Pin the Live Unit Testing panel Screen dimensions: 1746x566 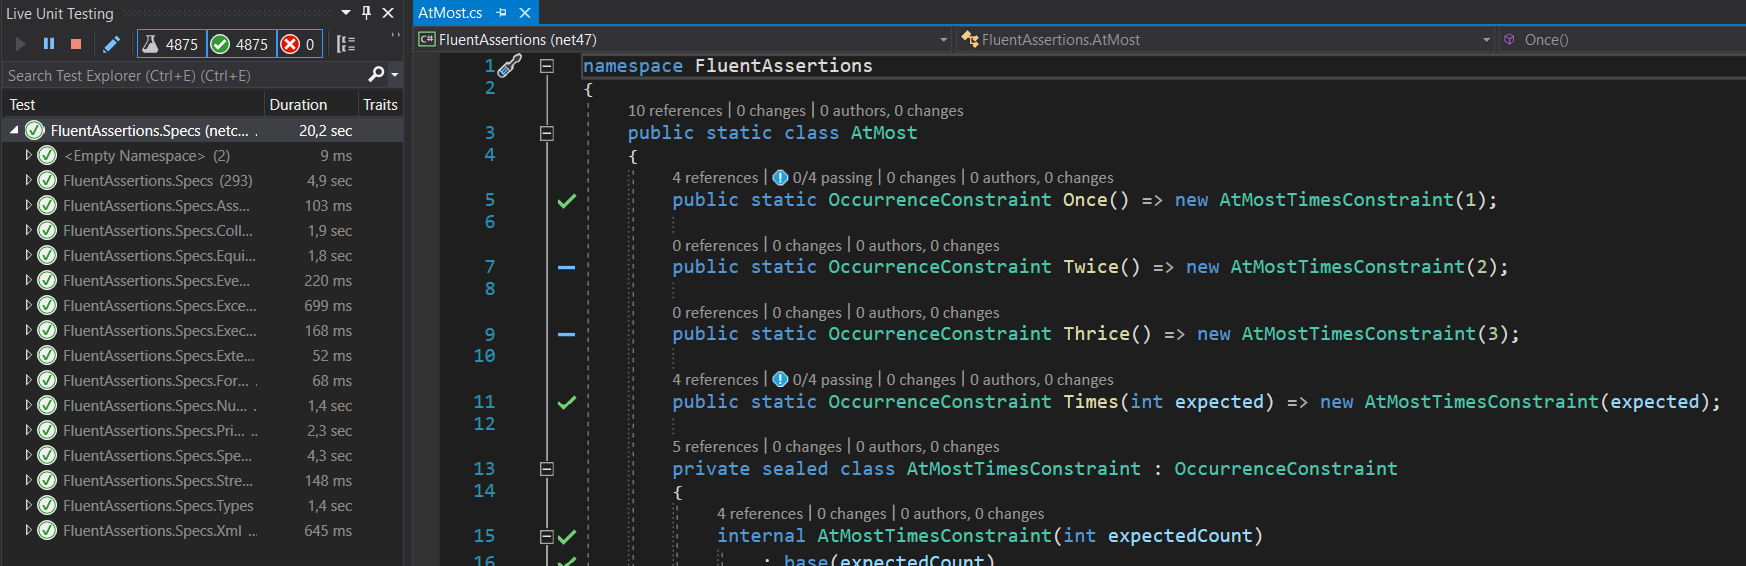[x=366, y=13]
